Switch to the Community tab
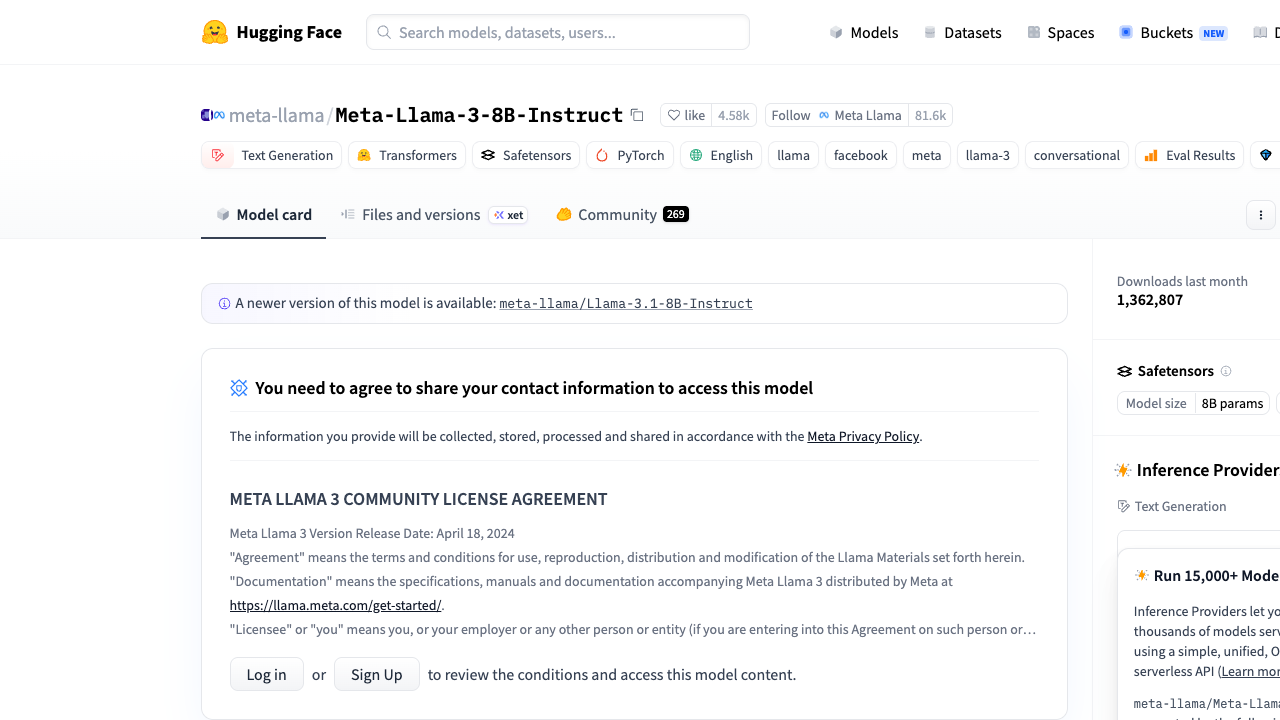 pyautogui.click(x=622, y=214)
